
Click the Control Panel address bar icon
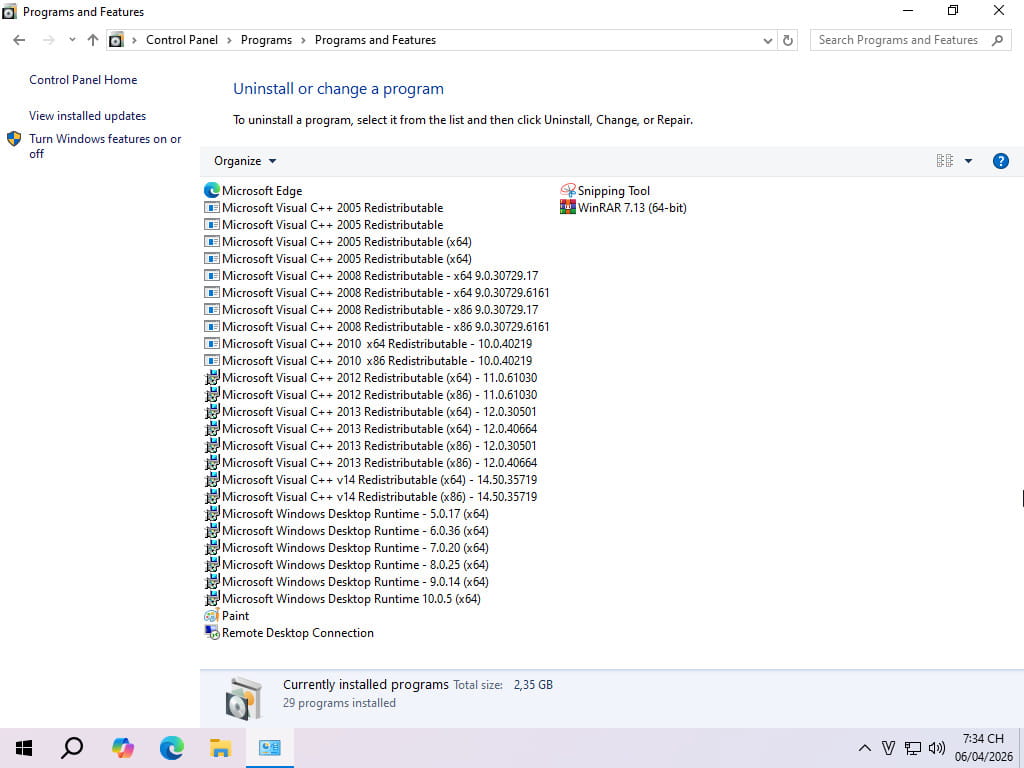tap(116, 40)
